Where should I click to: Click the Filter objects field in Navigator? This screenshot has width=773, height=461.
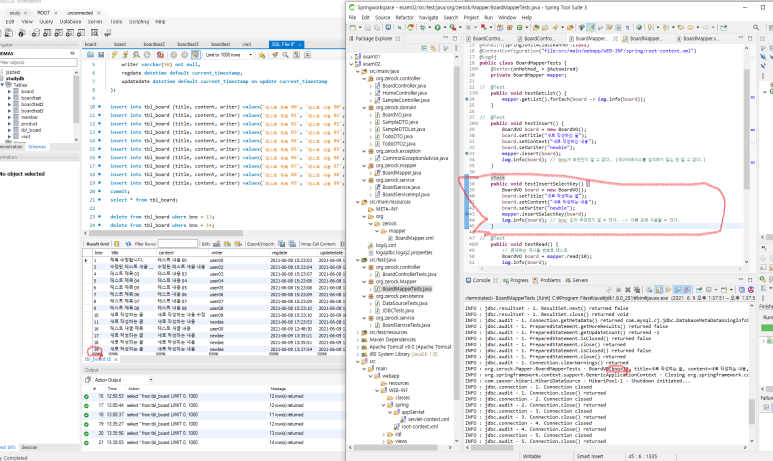tap(38, 63)
